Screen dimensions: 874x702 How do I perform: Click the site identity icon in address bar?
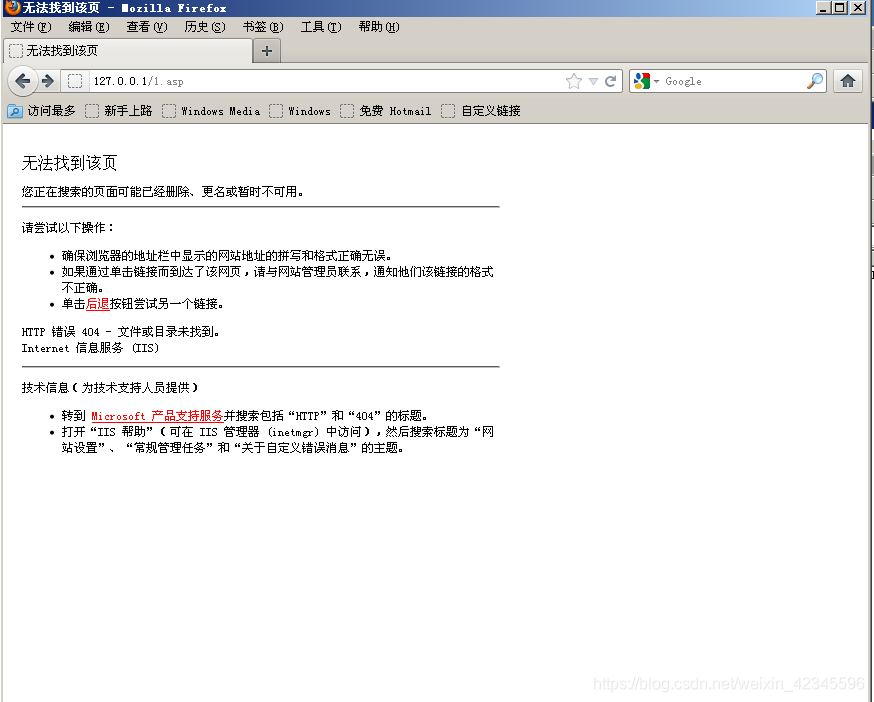coord(75,81)
